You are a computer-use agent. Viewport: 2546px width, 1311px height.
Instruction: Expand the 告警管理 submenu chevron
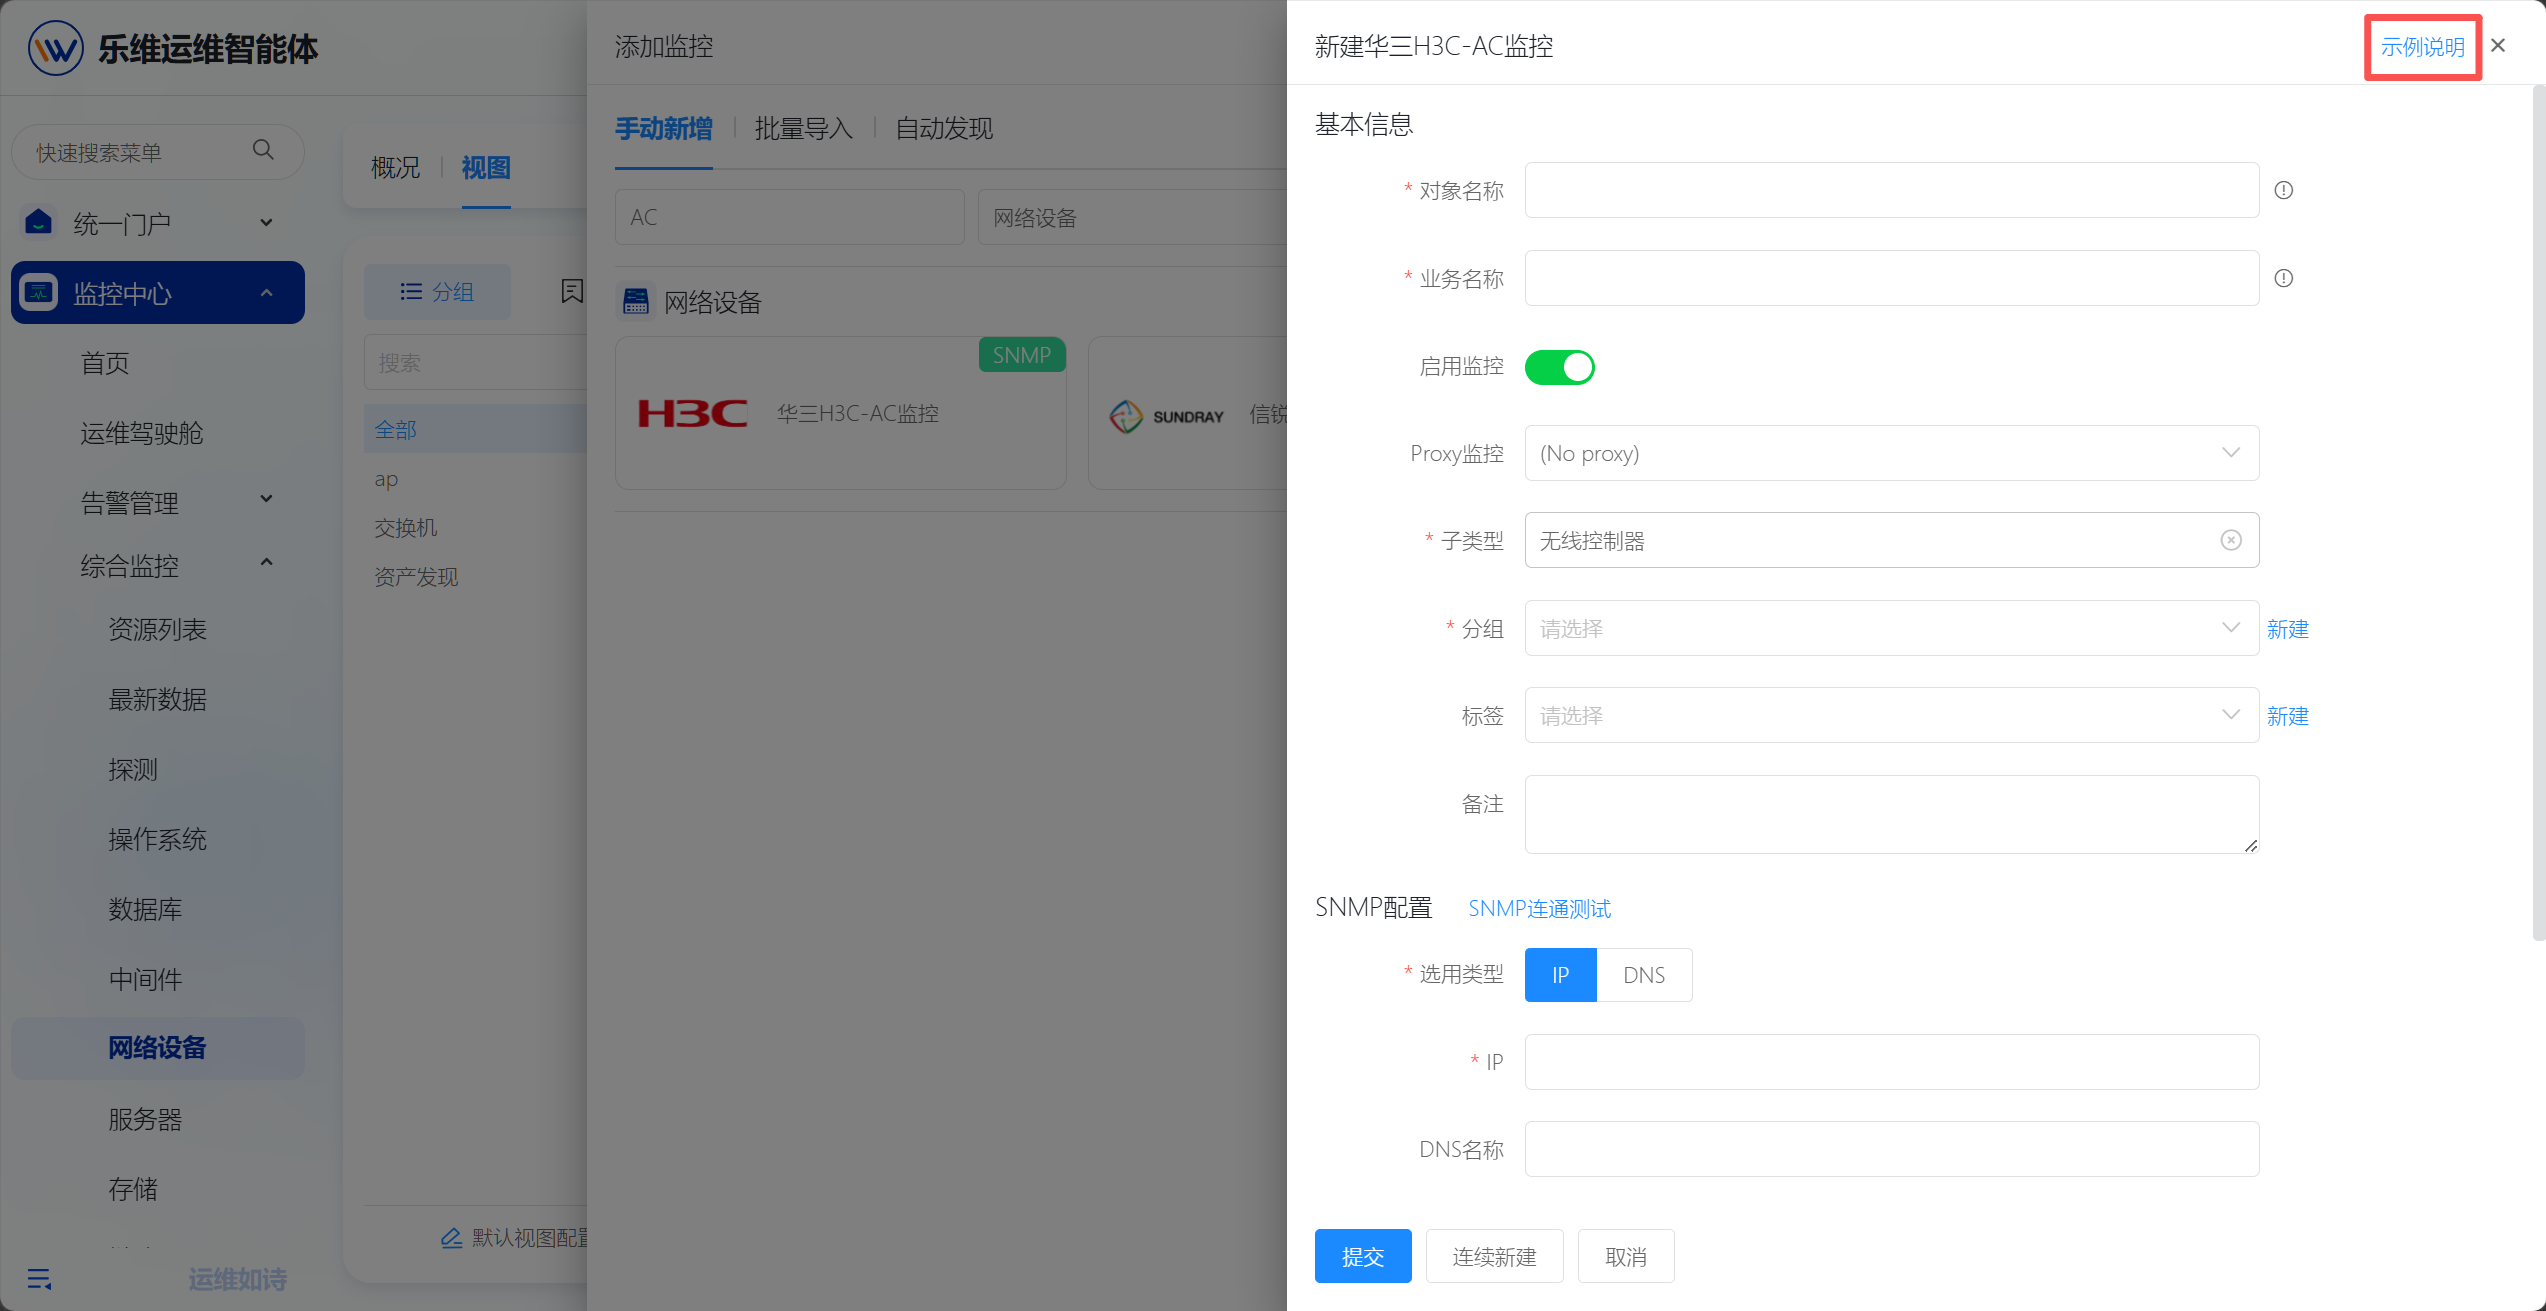coord(266,498)
